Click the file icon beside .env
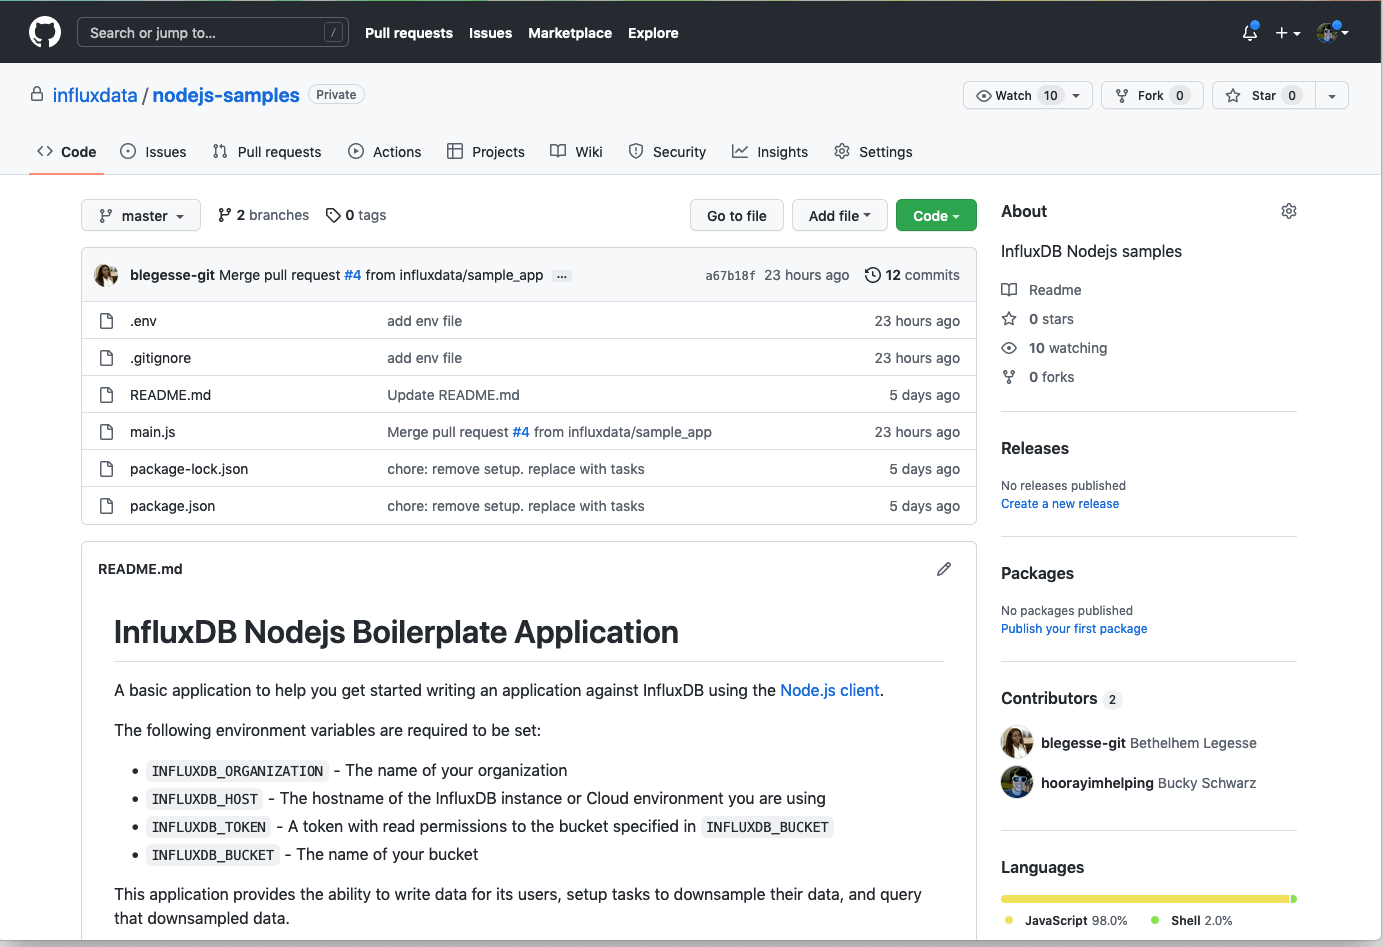 point(107,321)
